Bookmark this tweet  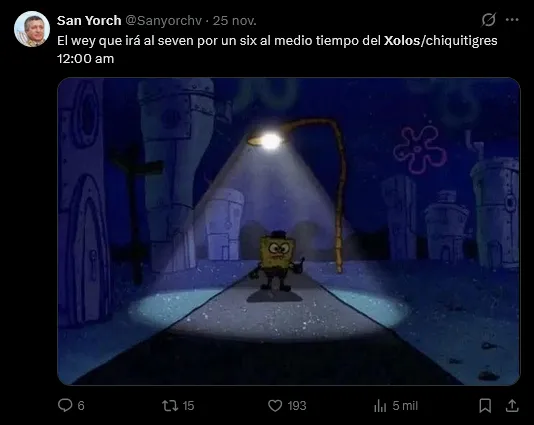pyautogui.click(x=485, y=406)
